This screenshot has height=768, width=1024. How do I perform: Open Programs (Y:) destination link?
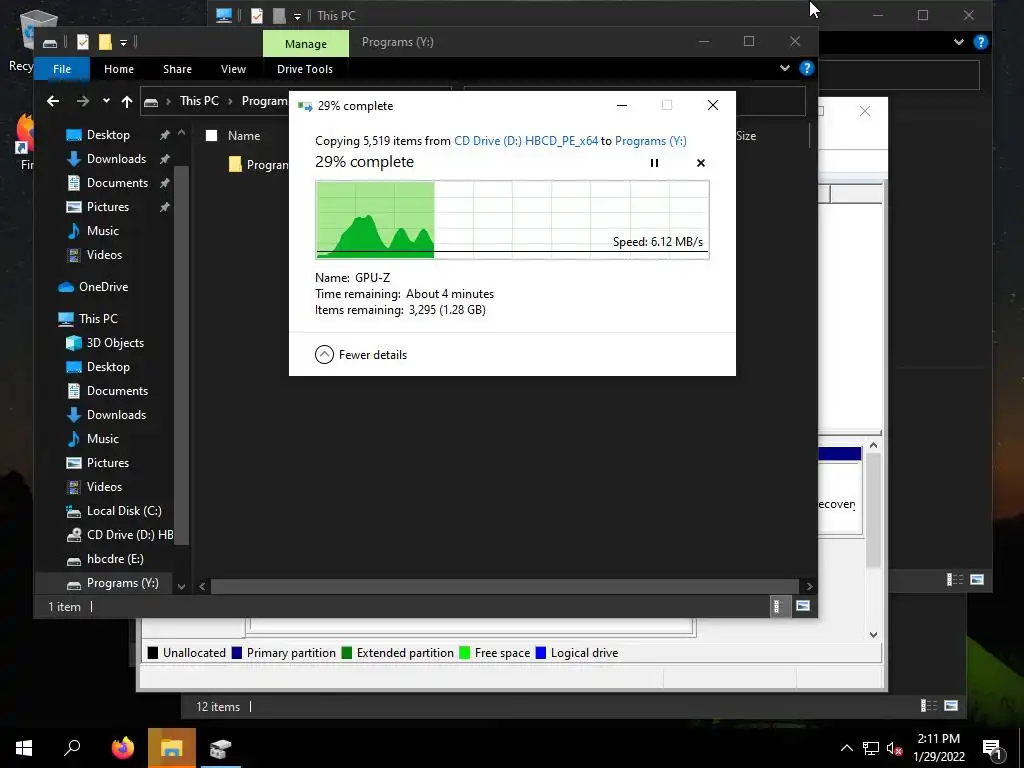[x=650, y=141]
